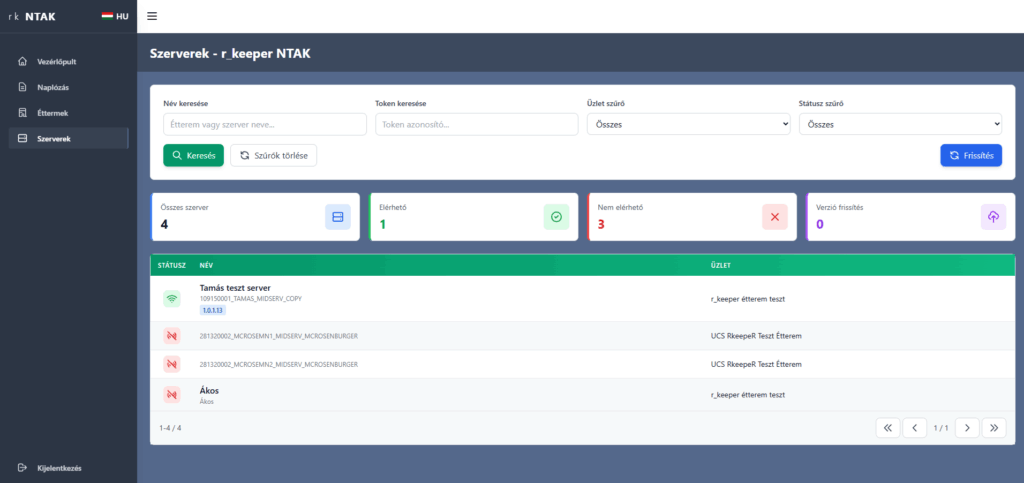
Task: Go to previous page arrow
Action: (915, 428)
